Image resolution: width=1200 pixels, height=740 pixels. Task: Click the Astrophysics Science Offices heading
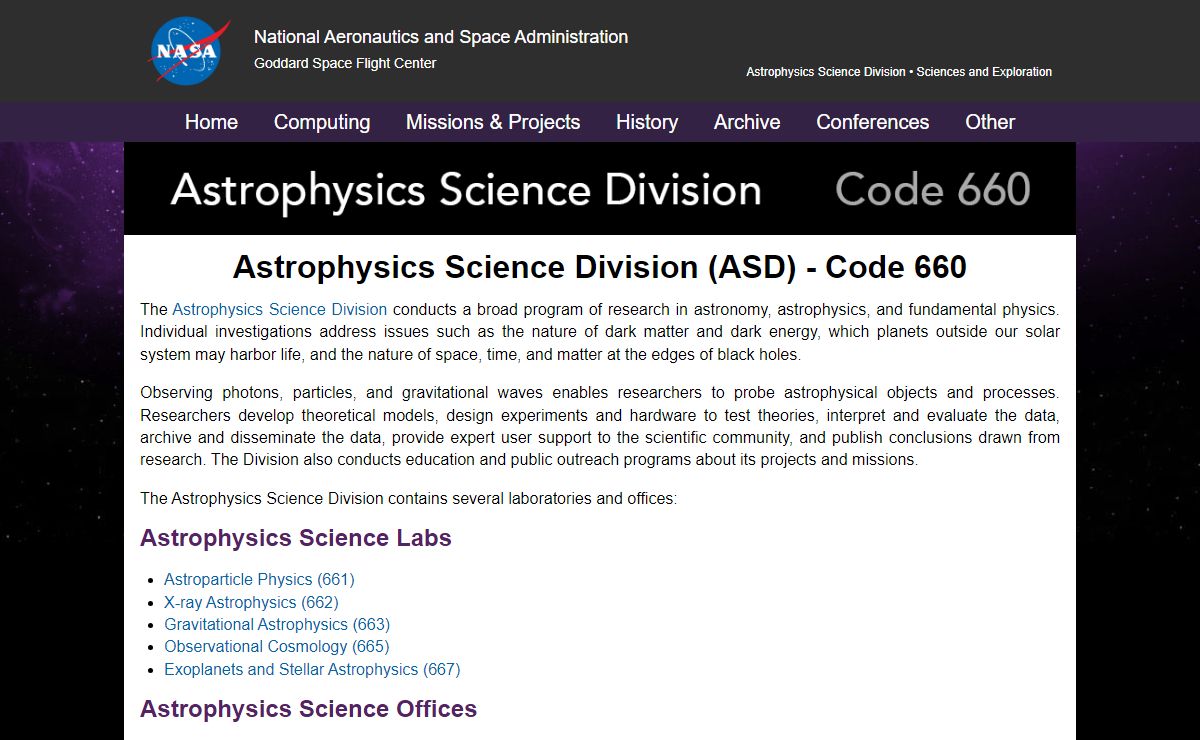coord(308,709)
